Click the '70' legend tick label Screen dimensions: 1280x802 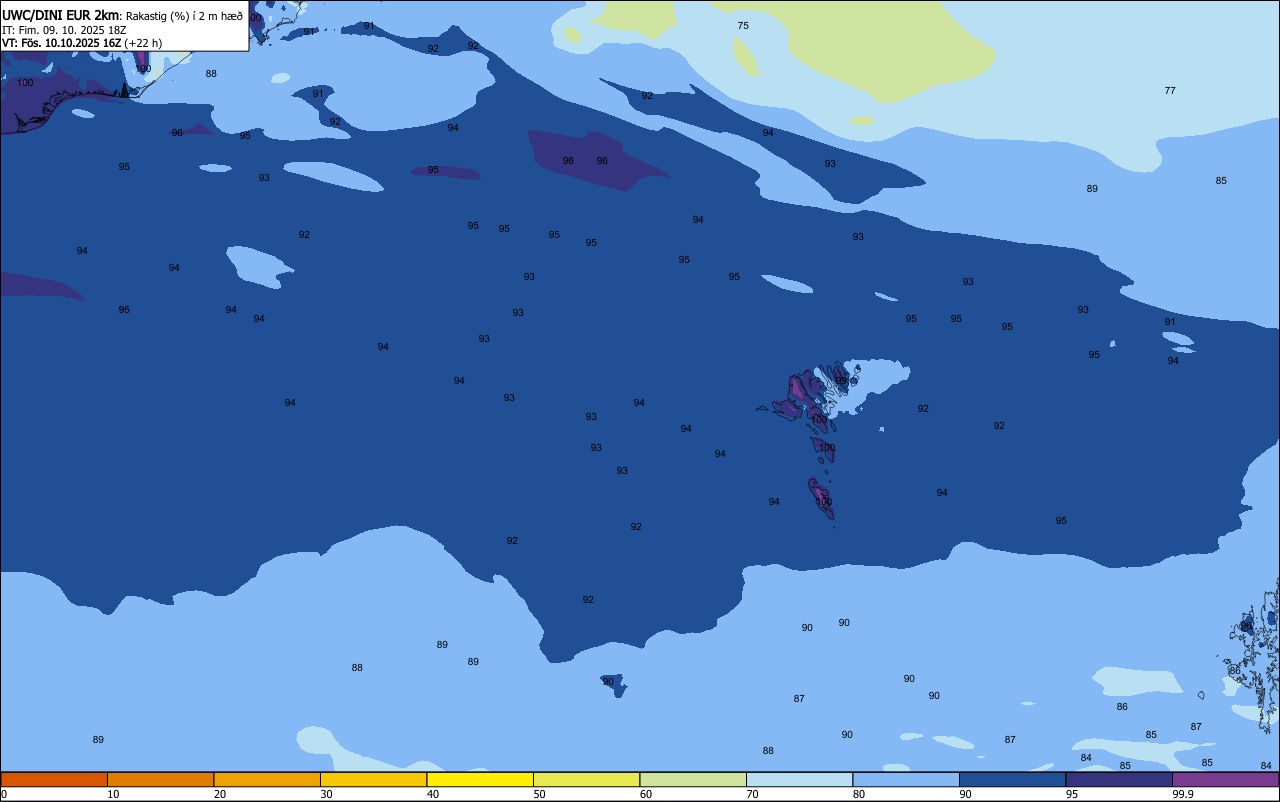point(752,794)
